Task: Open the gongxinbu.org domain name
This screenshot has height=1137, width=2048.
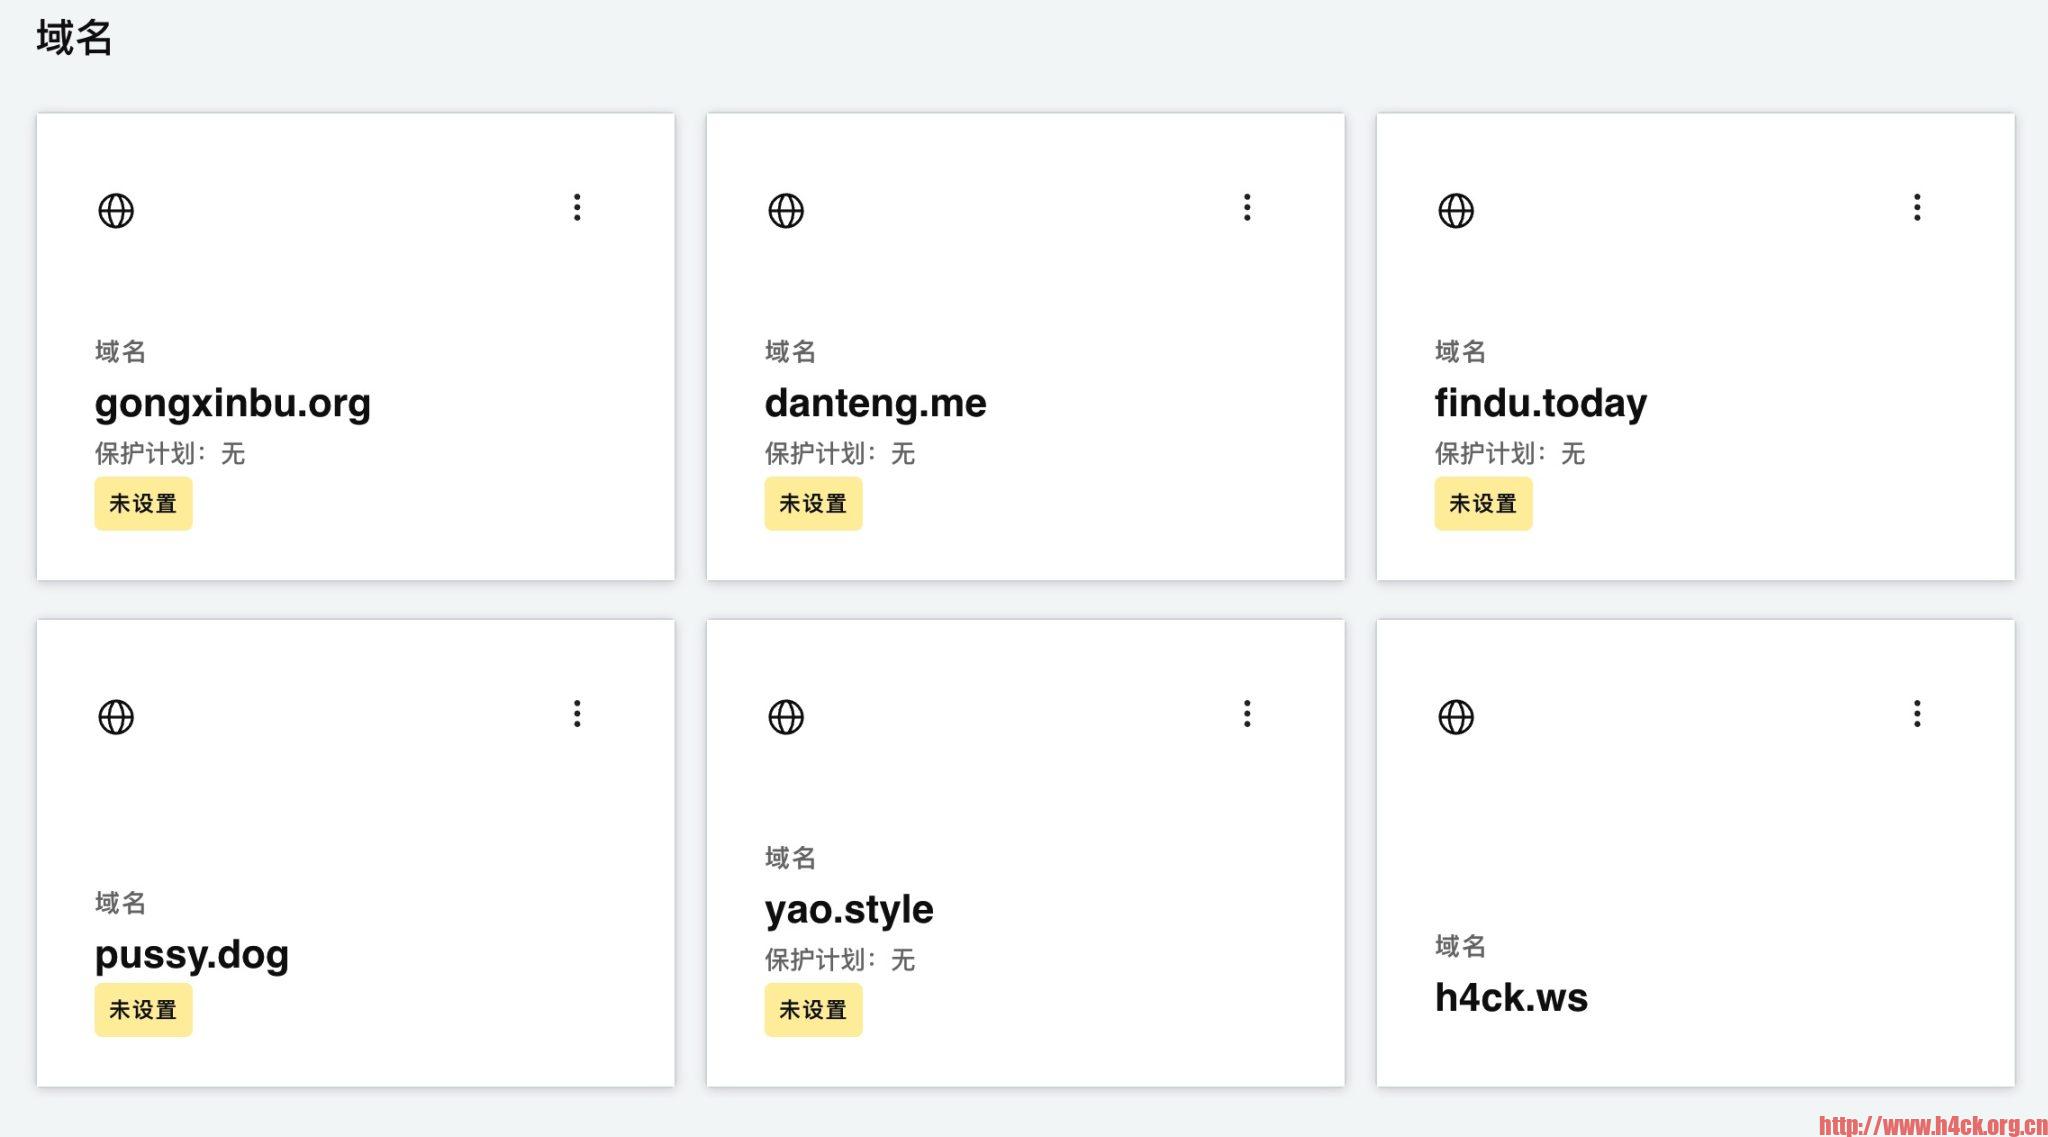Action: [233, 403]
